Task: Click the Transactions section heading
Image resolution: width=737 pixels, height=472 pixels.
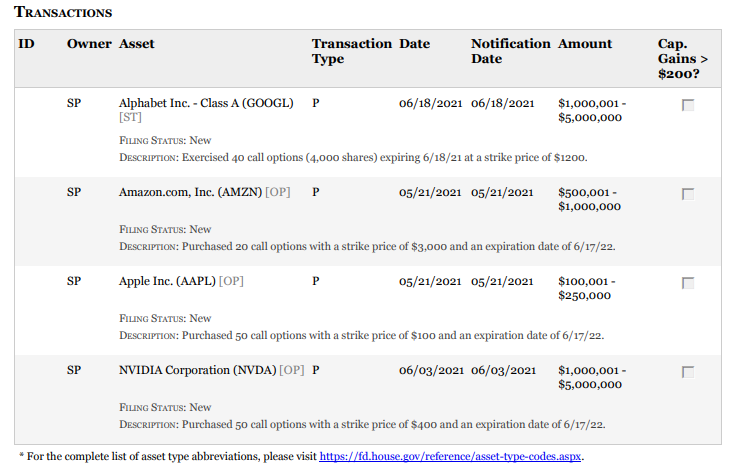Action: [63, 12]
